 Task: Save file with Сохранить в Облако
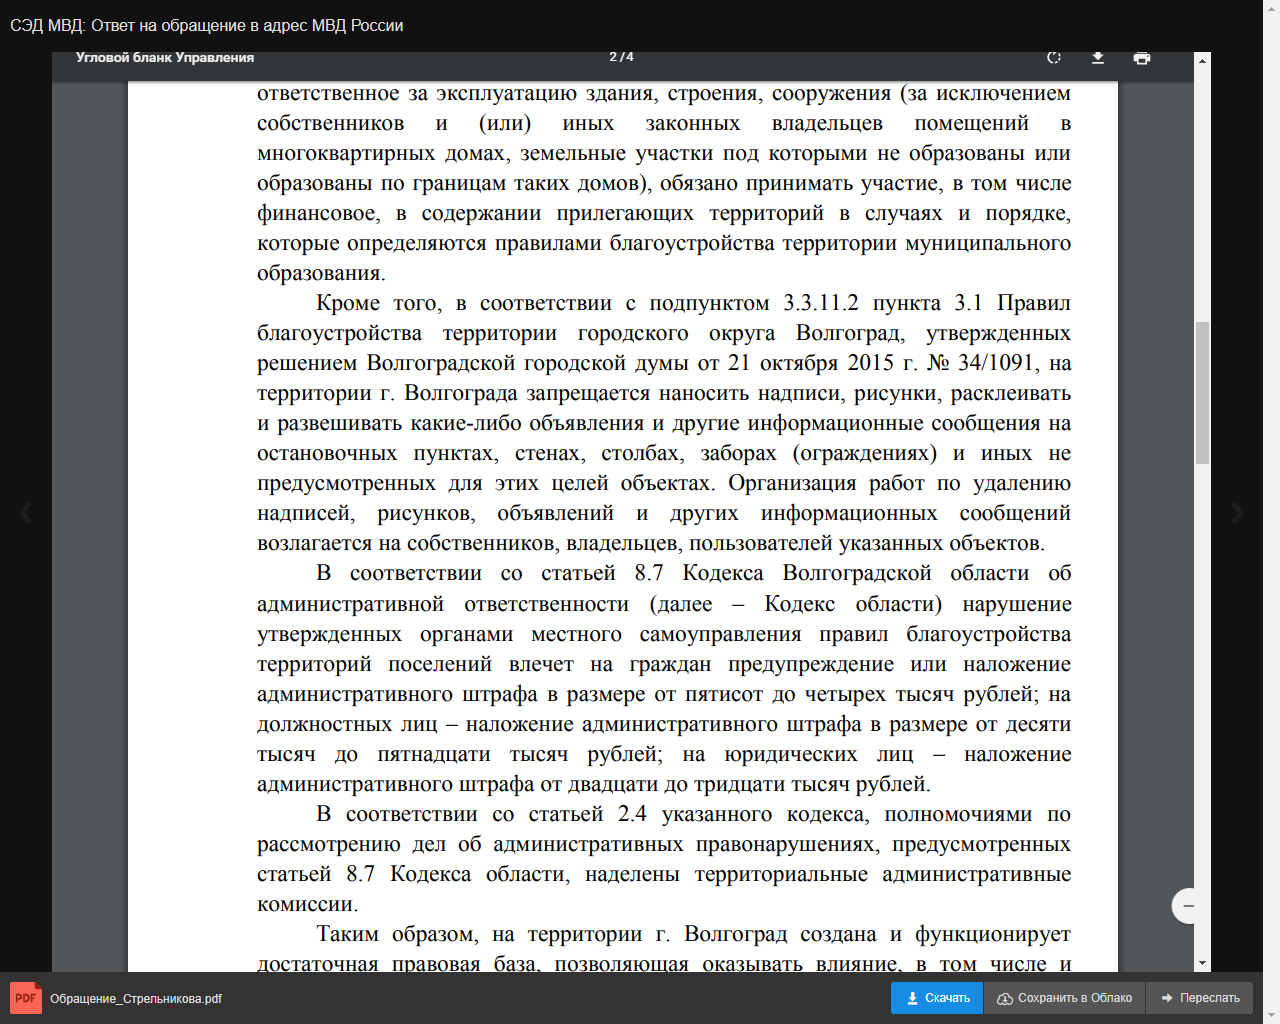(1064, 998)
